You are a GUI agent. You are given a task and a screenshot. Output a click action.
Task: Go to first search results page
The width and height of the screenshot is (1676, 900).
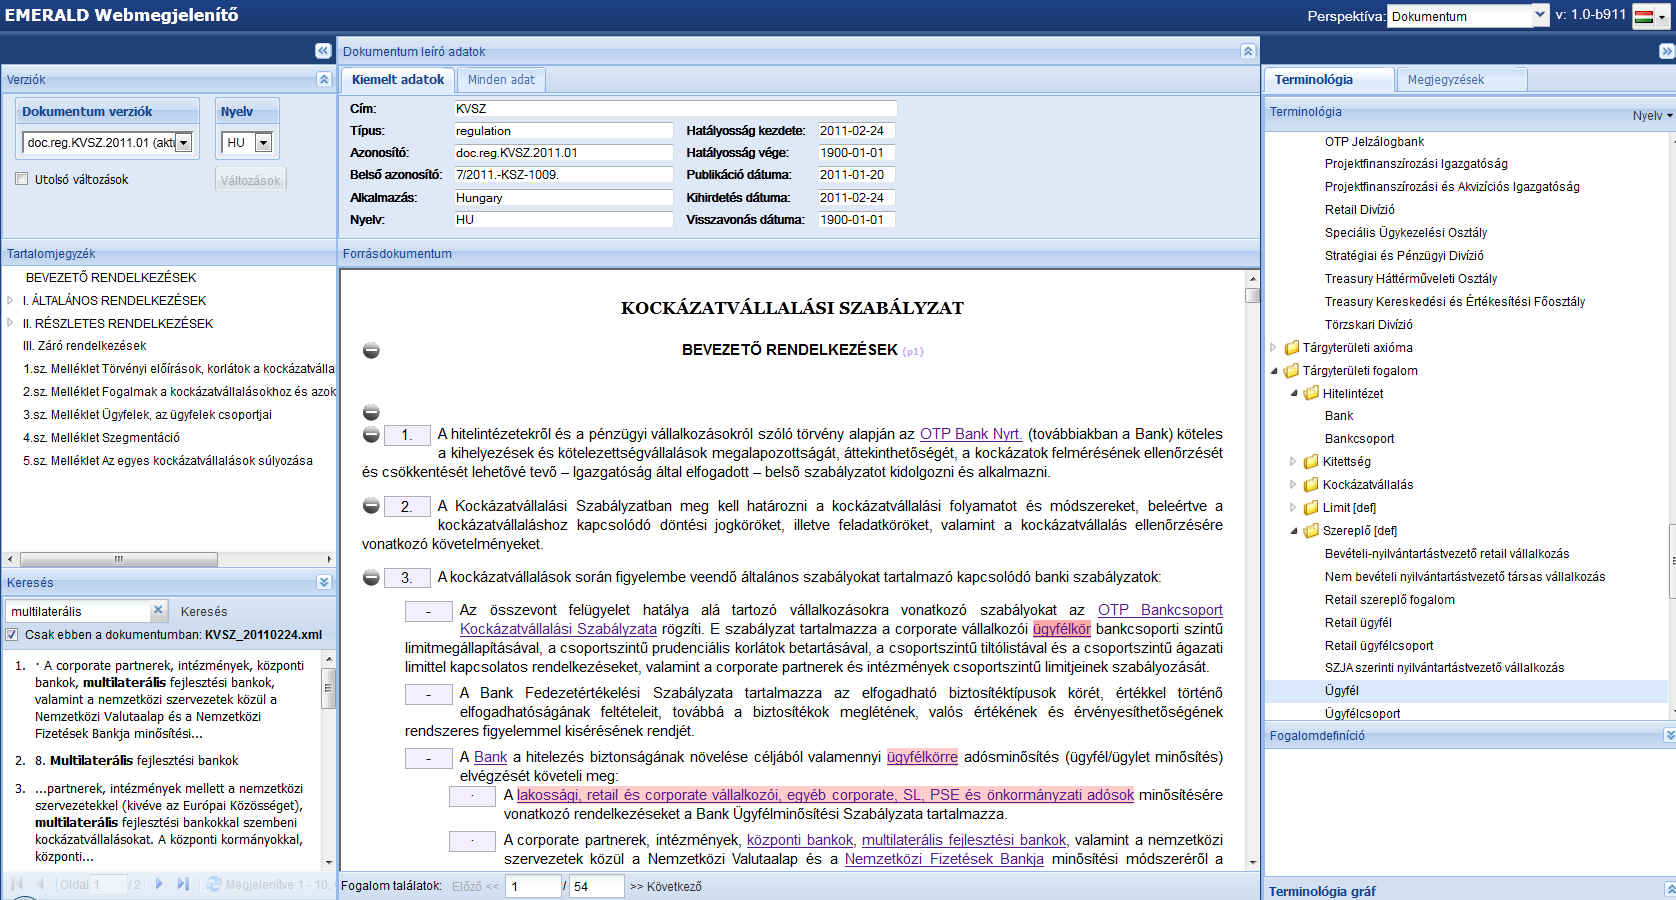tap(16, 884)
